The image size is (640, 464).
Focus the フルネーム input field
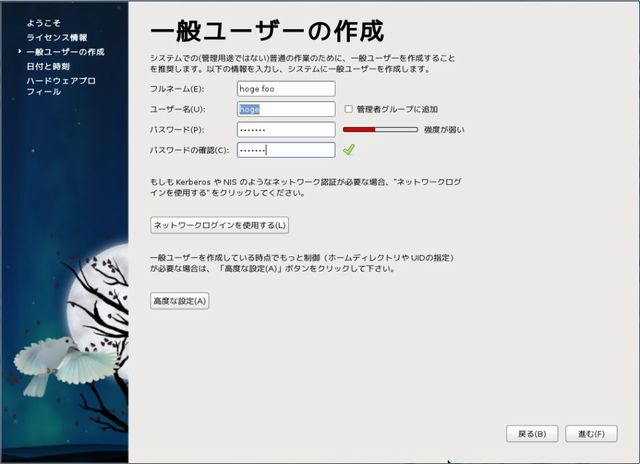click(285, 89)
